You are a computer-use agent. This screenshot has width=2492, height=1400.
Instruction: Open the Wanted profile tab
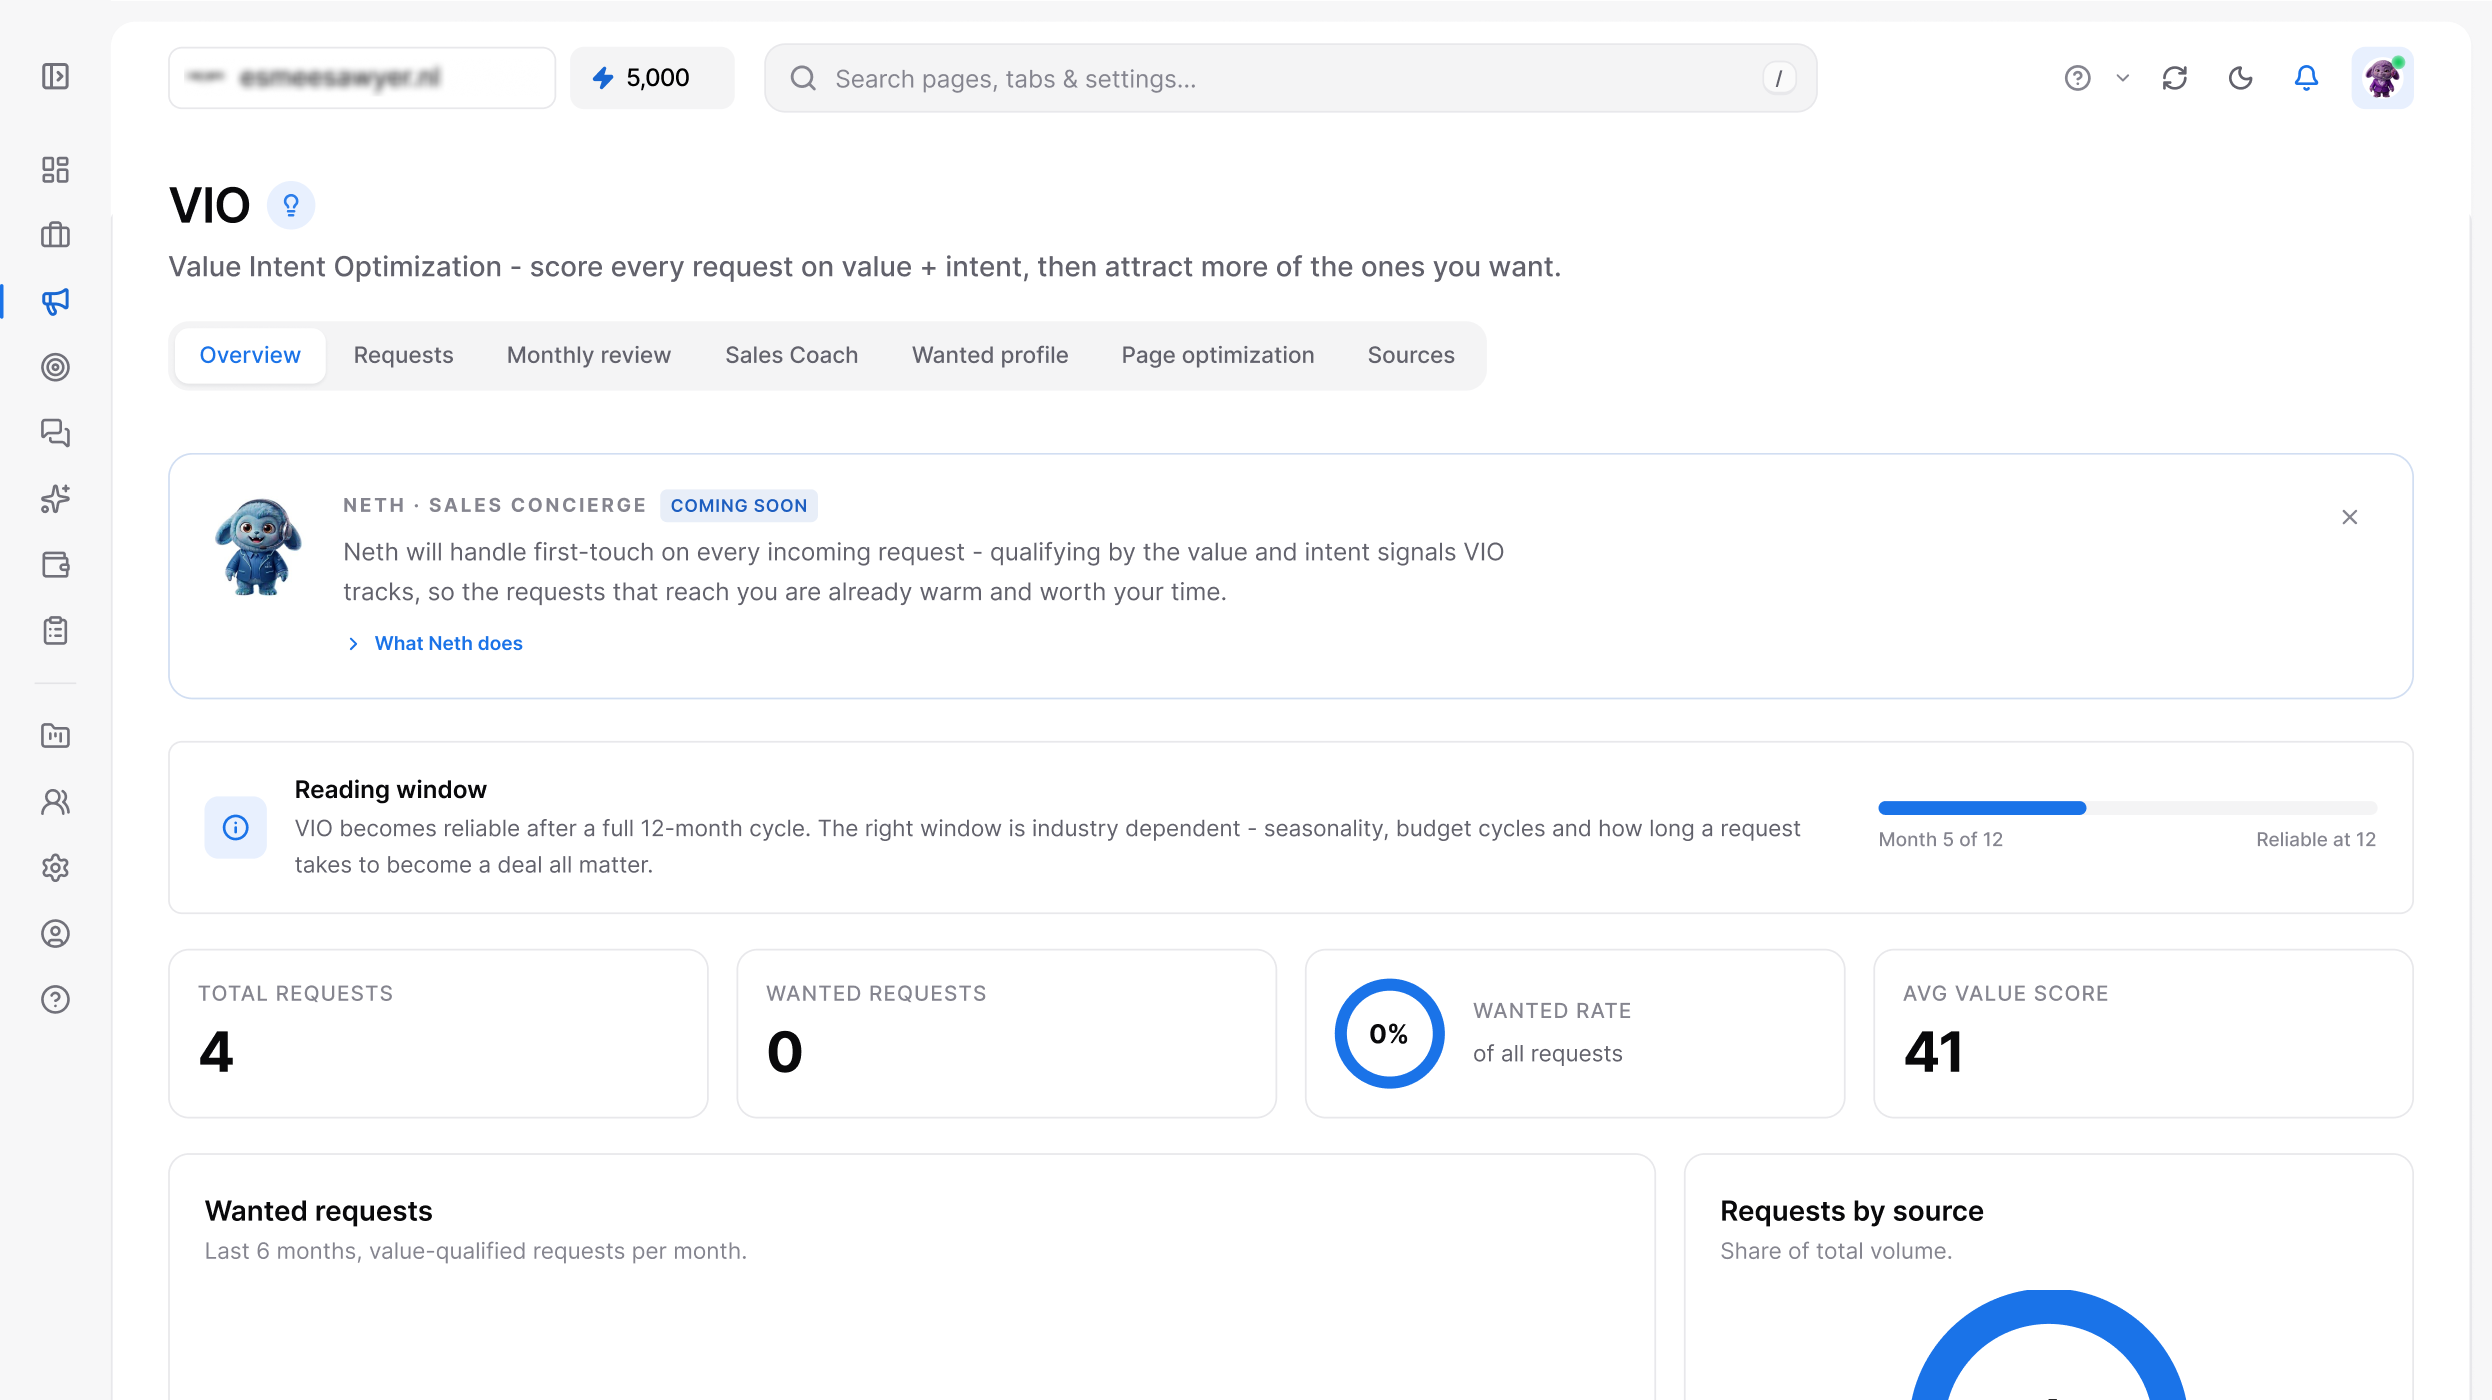click(x=990, y=355)
